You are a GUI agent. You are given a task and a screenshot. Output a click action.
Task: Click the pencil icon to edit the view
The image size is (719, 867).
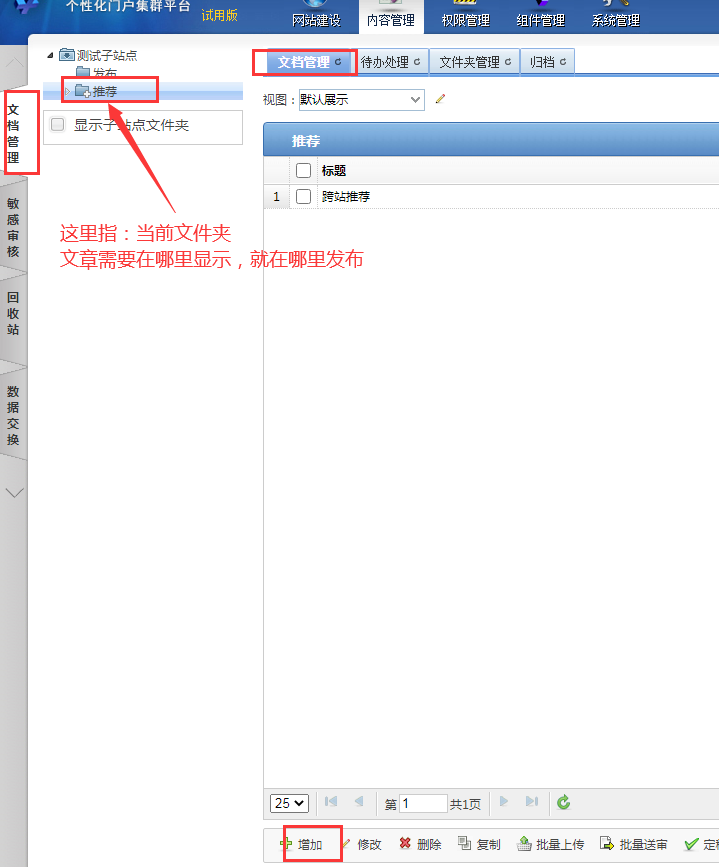(440, 100)
